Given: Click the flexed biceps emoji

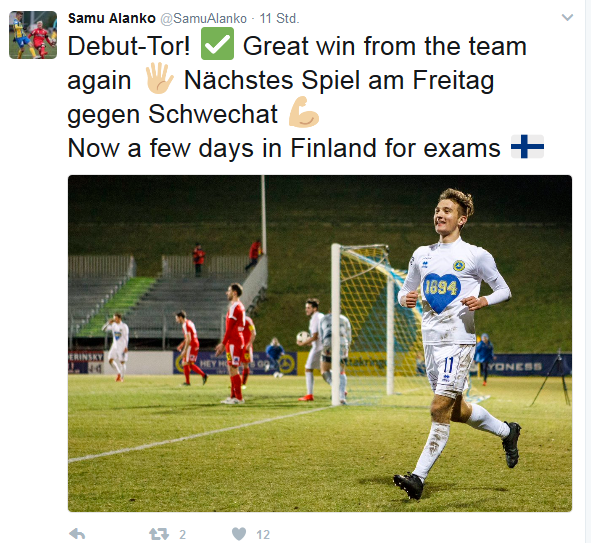Looking at the screenshot, I should click(304, 112).
